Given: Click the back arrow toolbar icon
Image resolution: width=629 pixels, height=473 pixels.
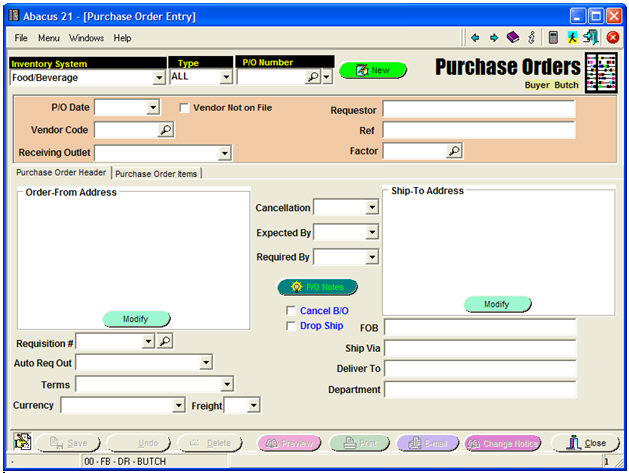Looking at the screenshot, I should [x=475, y=38].
